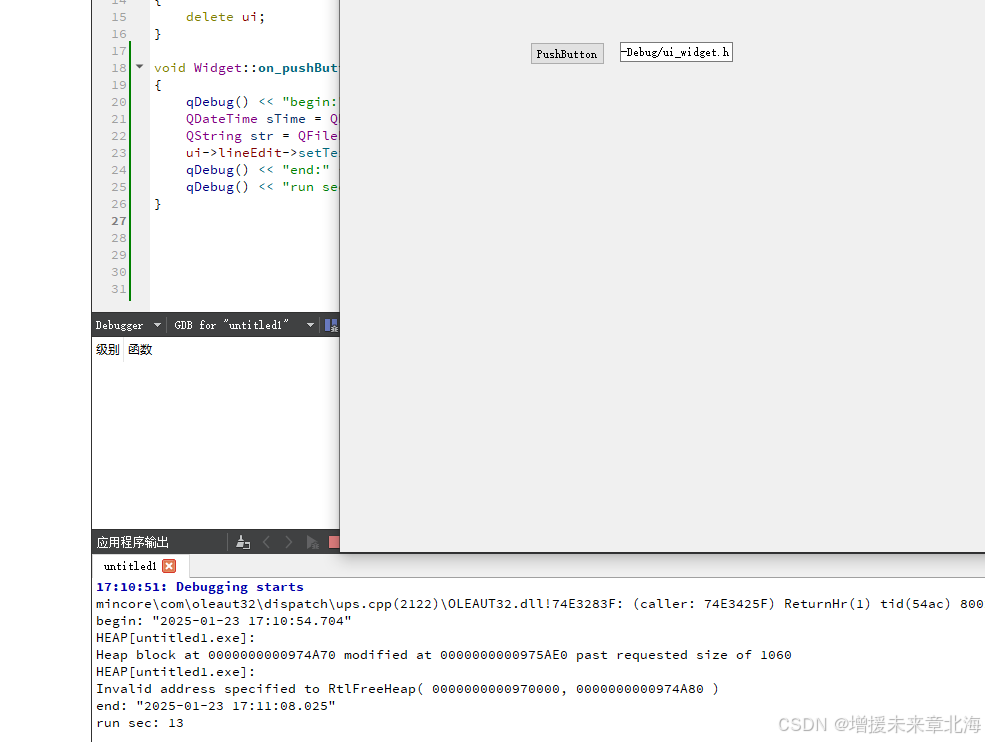Viewport: 985px width, 742px height.
Task: Click the QDateTime sTime code line
Action: (262, 119)
